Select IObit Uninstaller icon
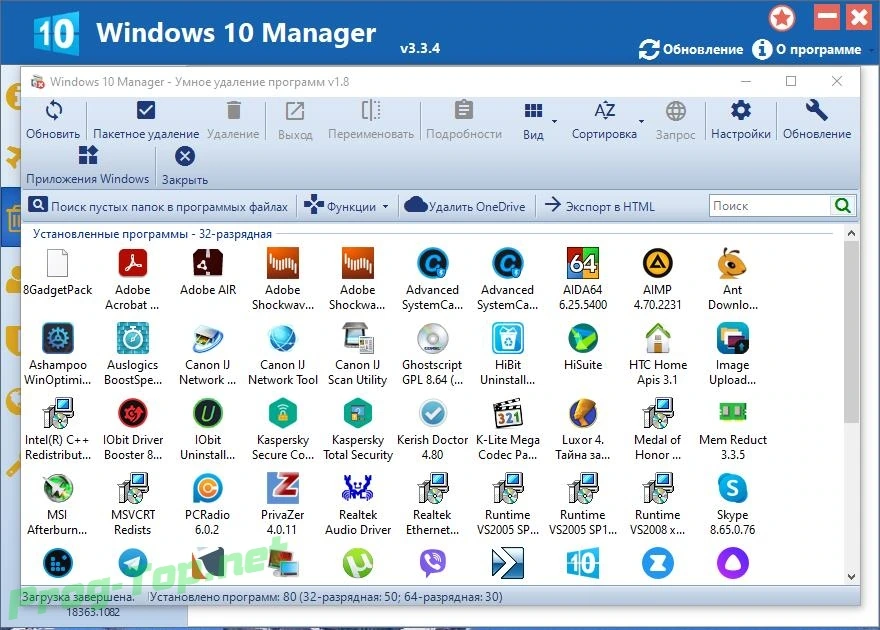Viewport: 880px width, 630px height. point(208,413)
